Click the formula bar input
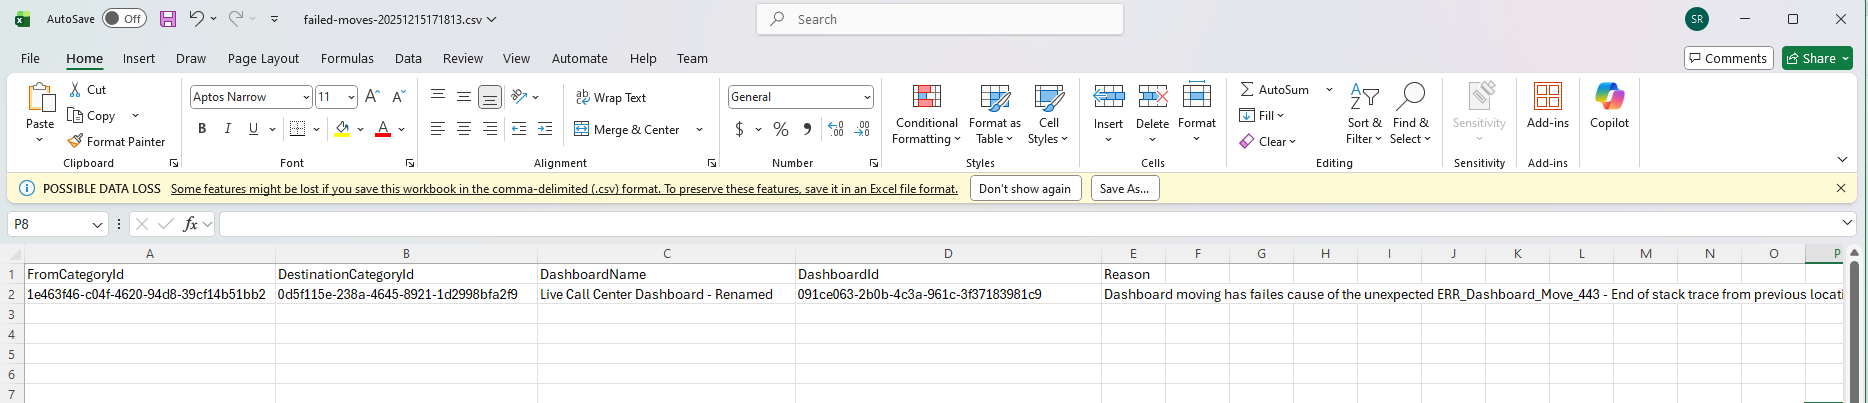 click(x=1030, y=224)
